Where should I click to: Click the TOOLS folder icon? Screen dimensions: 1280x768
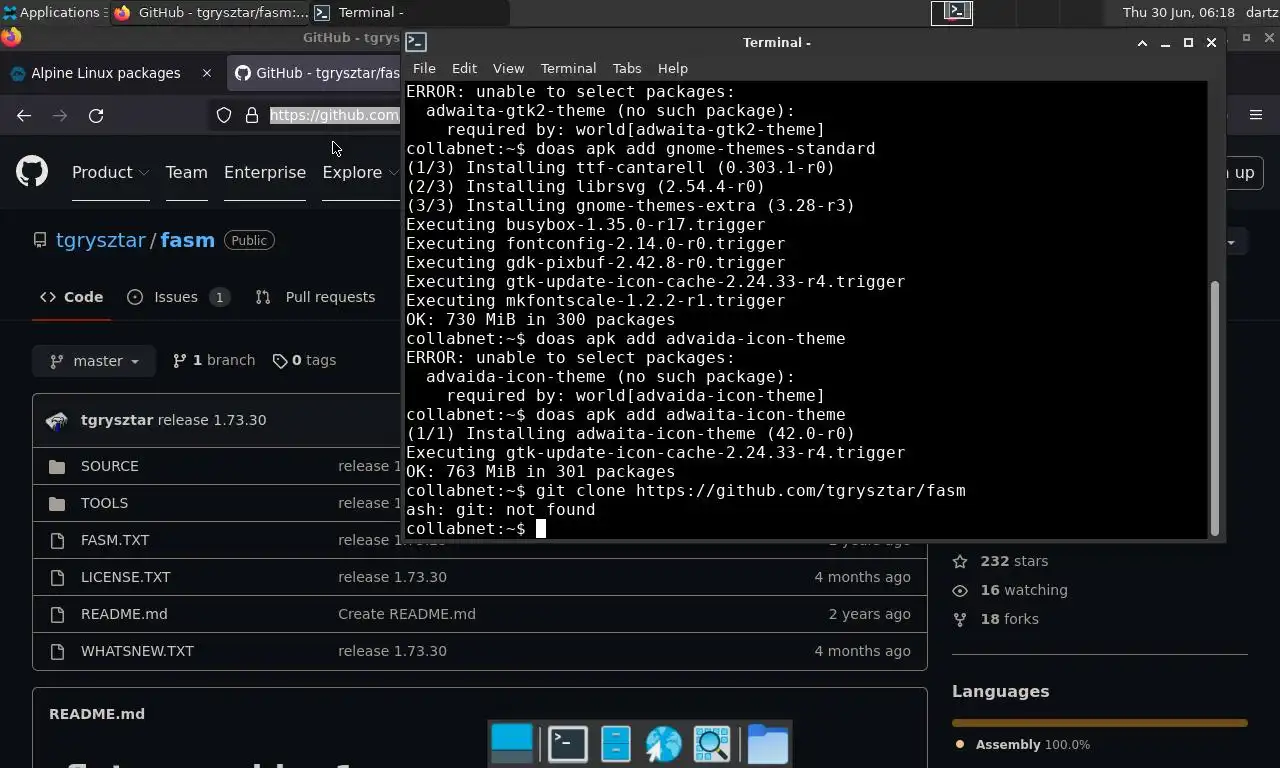click(x=57, y=504)
